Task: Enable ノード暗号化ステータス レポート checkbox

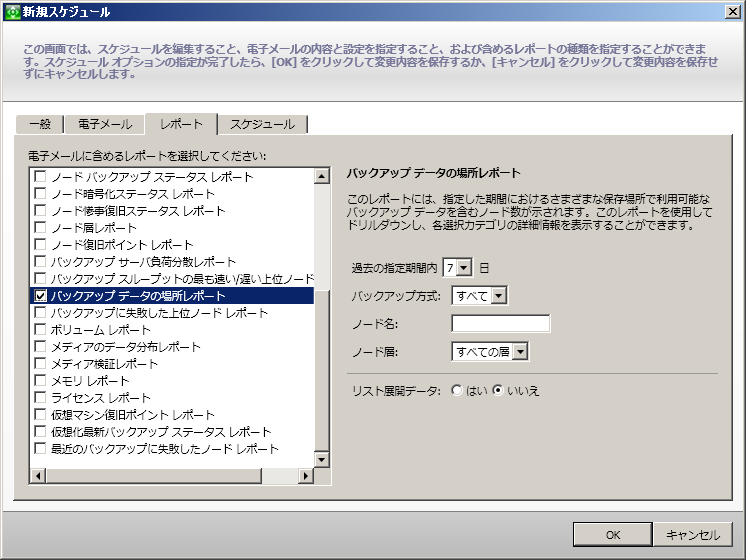Action: coord(40,194)
